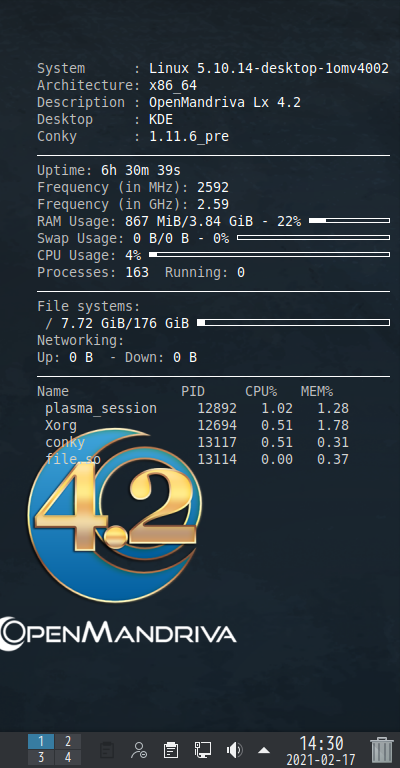Open the user status tray icon
The width and height of the screenshot is (400, 768).
click(139, 750)
